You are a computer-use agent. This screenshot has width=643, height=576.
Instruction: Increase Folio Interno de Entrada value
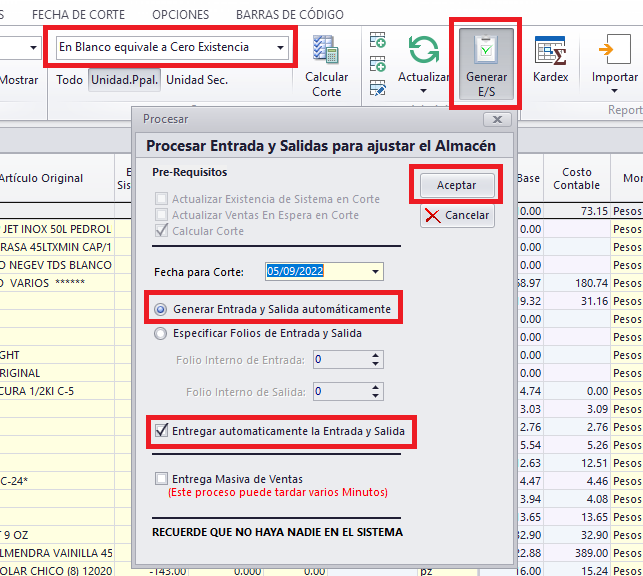[375, 355]
